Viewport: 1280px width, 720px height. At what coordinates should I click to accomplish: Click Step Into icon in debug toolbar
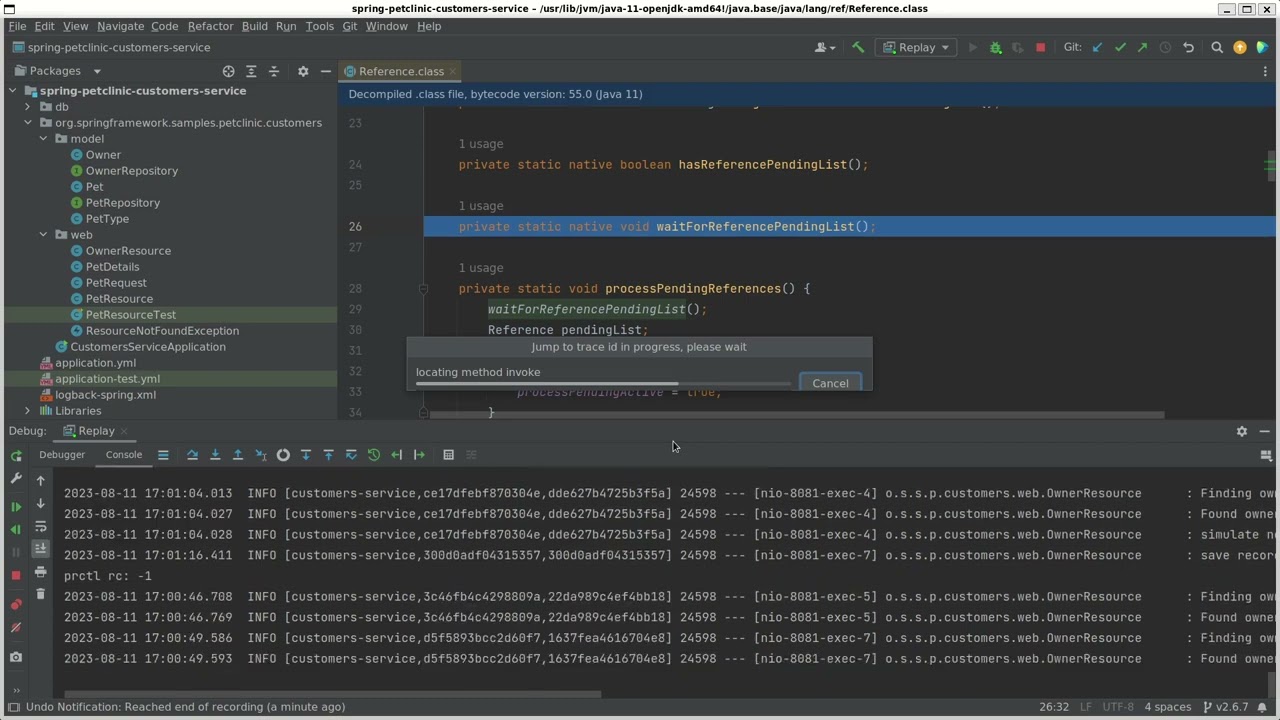pyautogui.click(x=215, y=455)
